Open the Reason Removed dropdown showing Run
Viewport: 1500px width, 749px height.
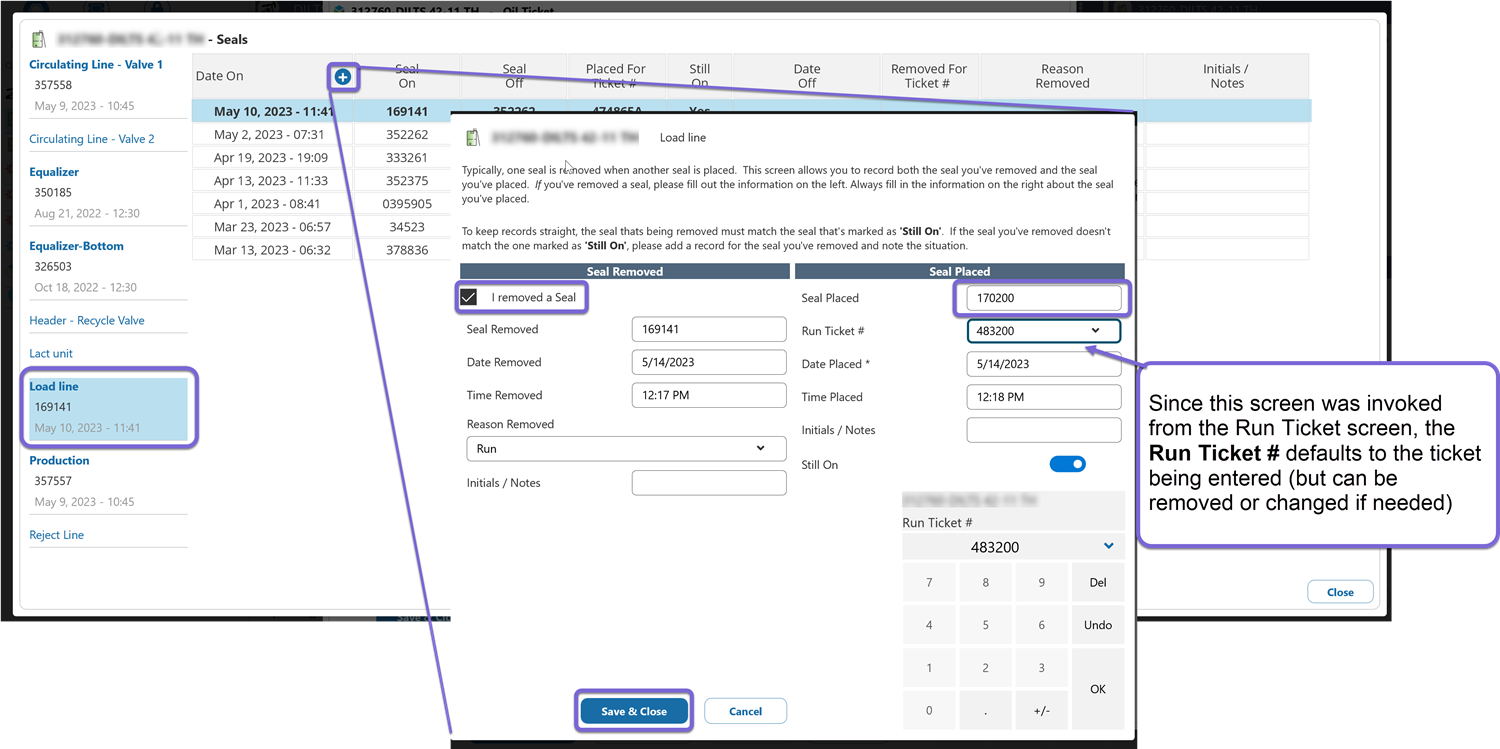click(626, 449)
